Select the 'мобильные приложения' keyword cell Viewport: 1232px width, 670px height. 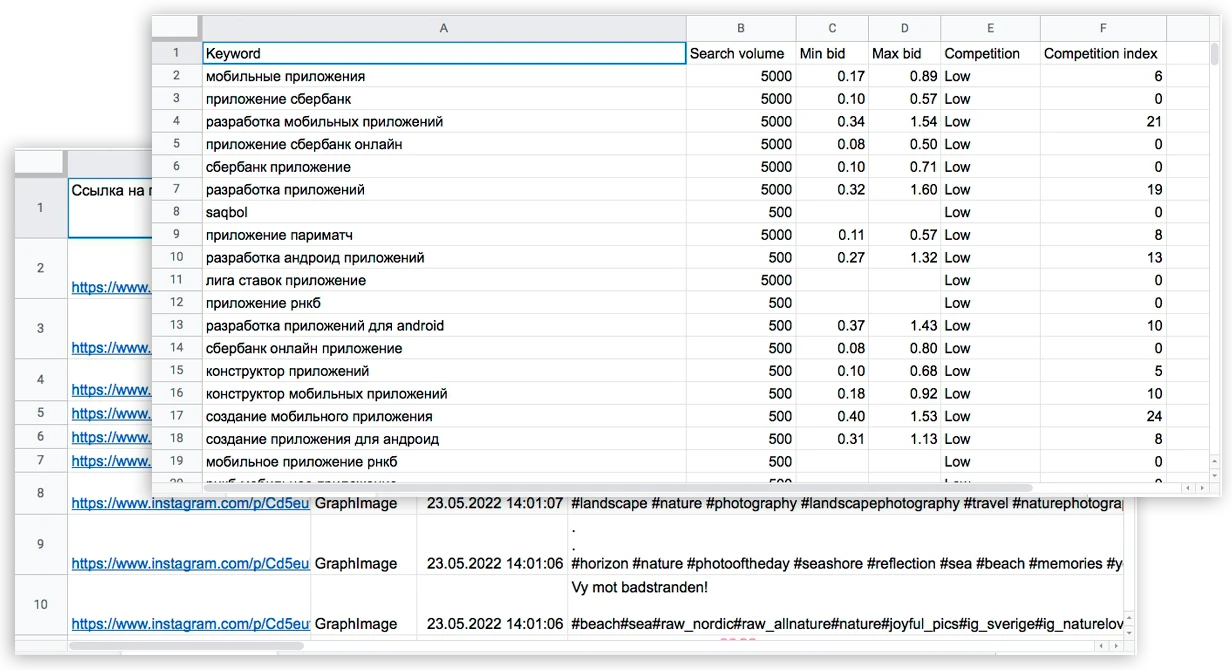pos(444,77)
